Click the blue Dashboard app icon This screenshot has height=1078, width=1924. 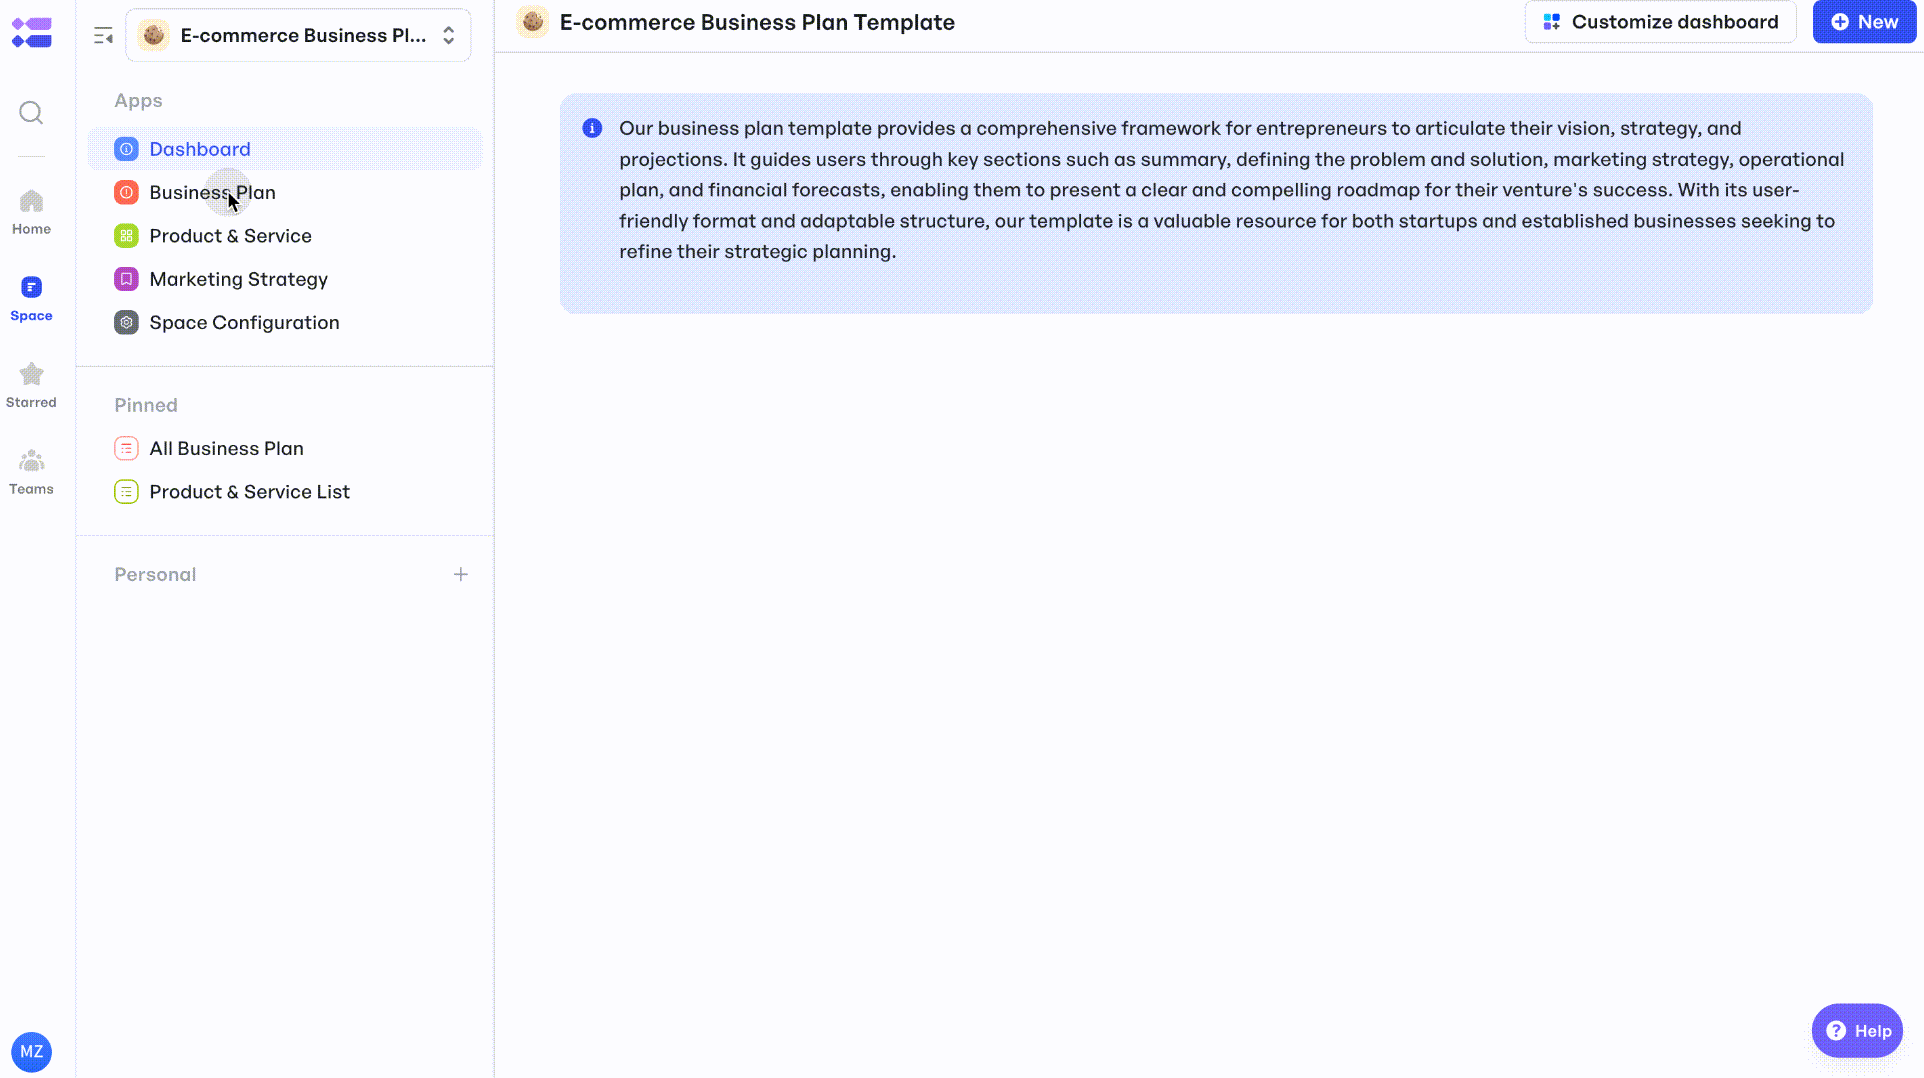[126, 149]
